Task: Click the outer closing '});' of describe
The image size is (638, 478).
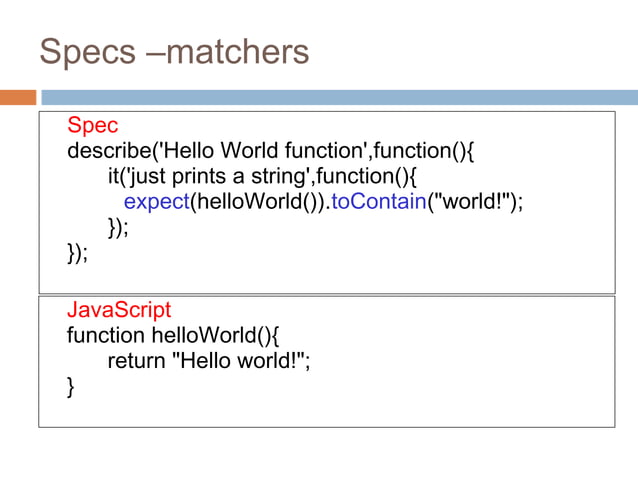Action: (x=77, y=253)
